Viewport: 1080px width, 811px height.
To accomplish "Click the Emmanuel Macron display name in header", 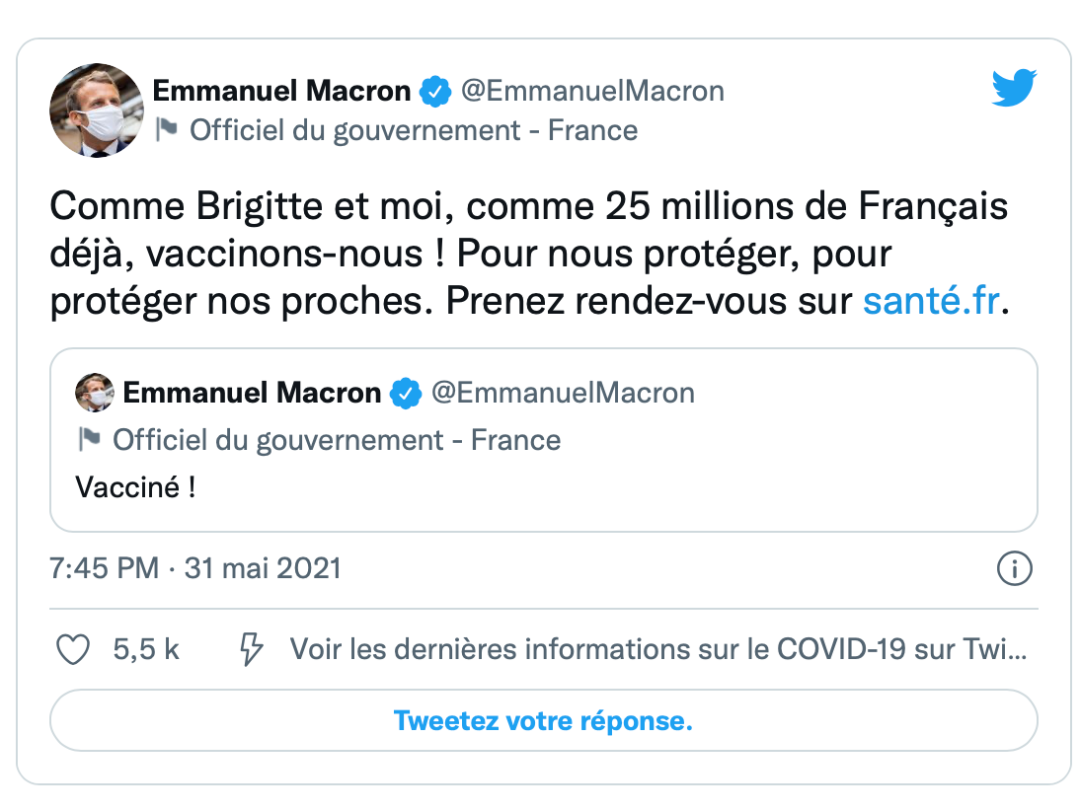I will click(281, 92).
